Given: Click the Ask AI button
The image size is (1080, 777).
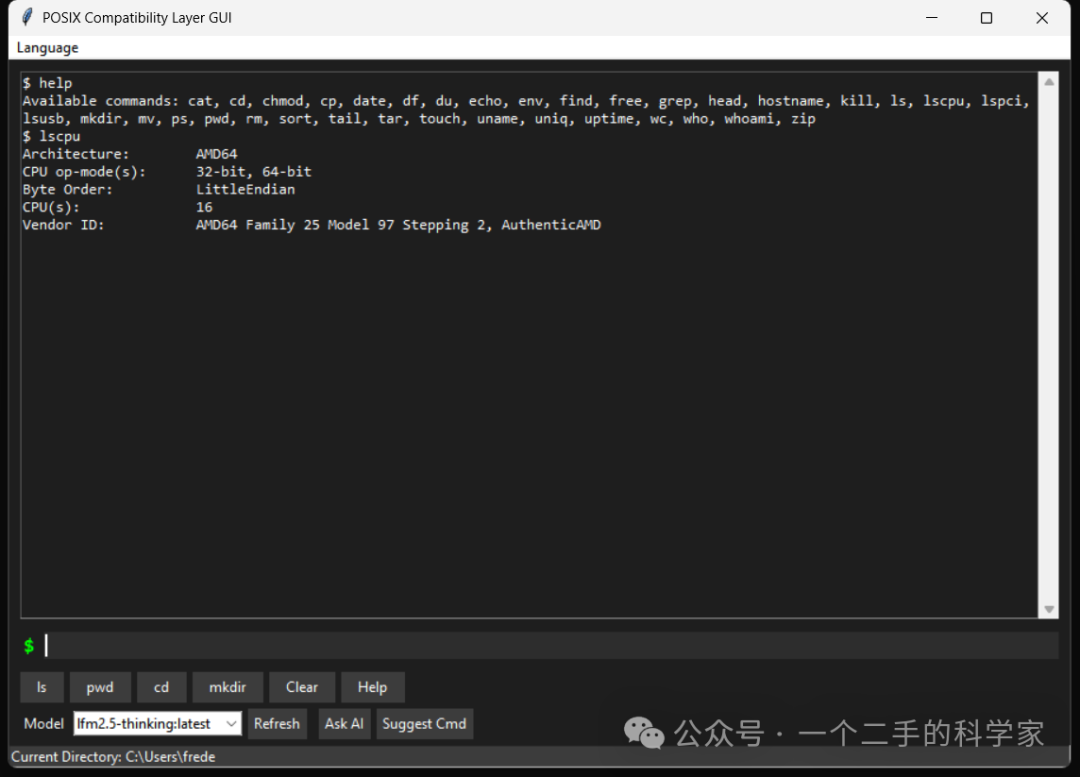Looking at the screenshot, I should 344,723.
